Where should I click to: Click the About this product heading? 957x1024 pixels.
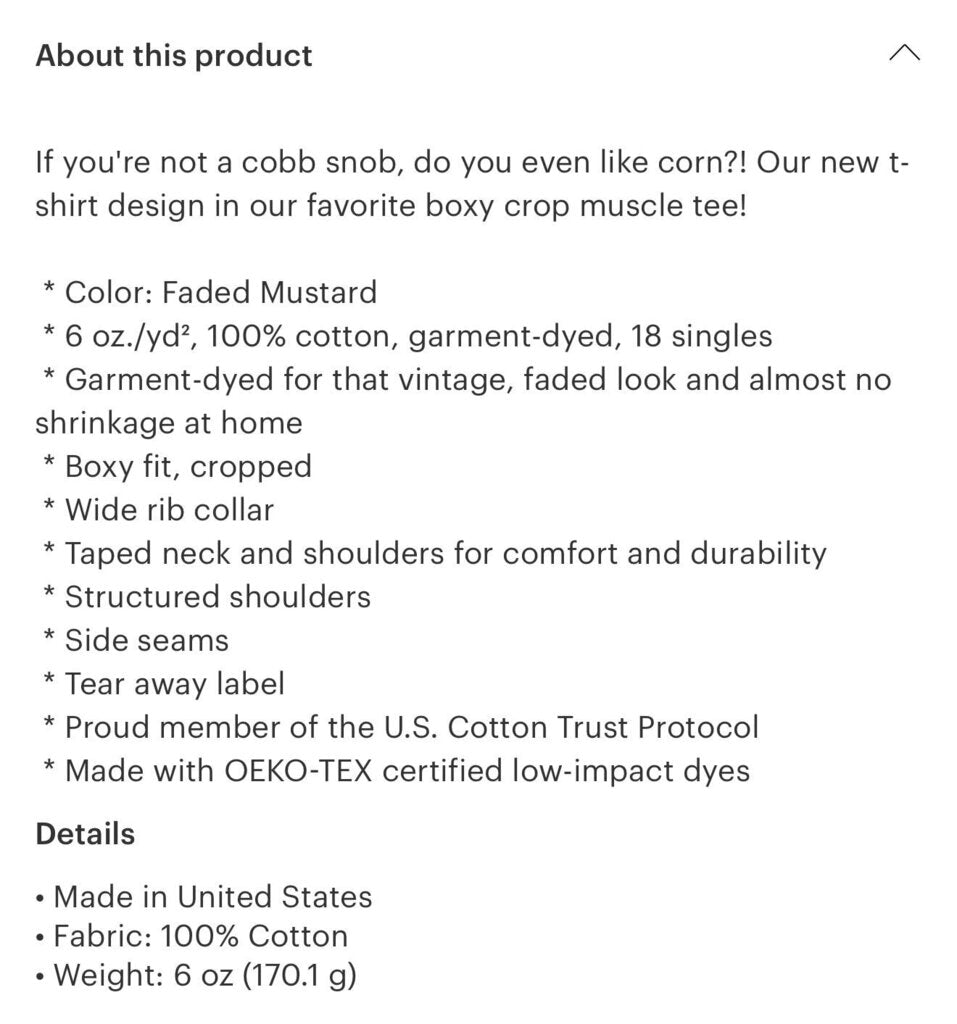[174, 56]
